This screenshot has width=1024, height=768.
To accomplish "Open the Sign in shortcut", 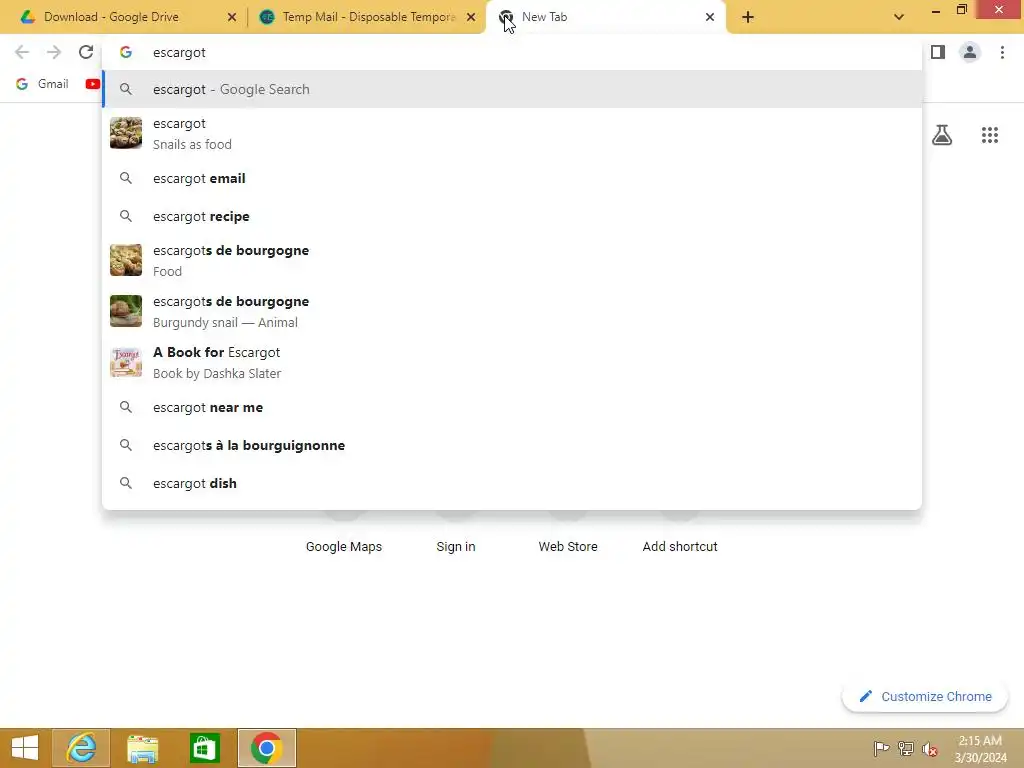I will [456, 546].
